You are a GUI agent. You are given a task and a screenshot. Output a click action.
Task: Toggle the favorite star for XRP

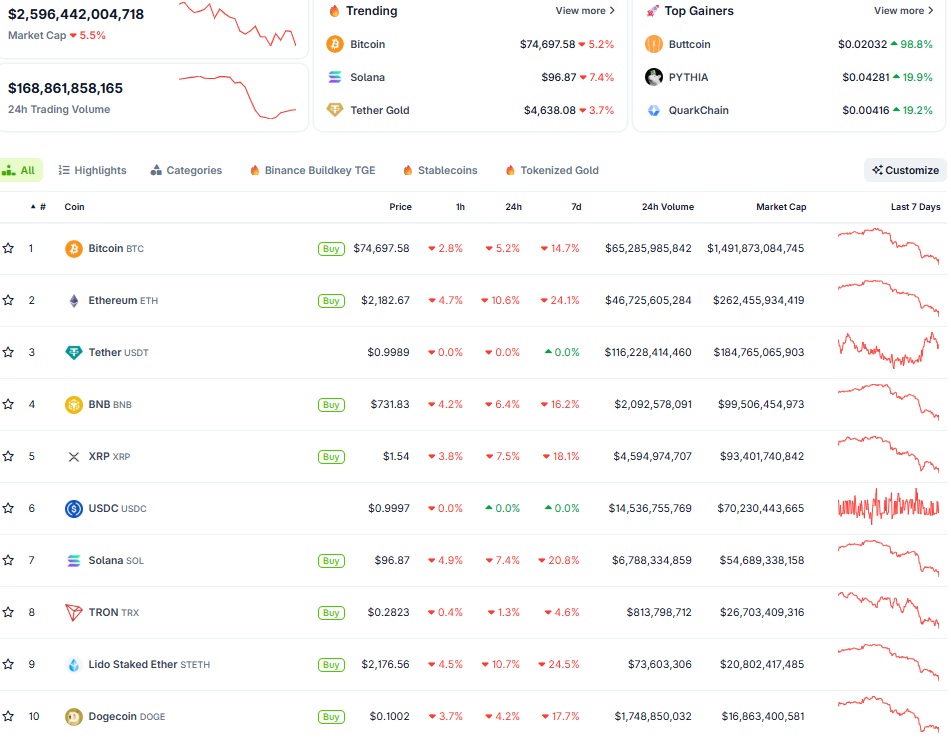tap(11, 456)
